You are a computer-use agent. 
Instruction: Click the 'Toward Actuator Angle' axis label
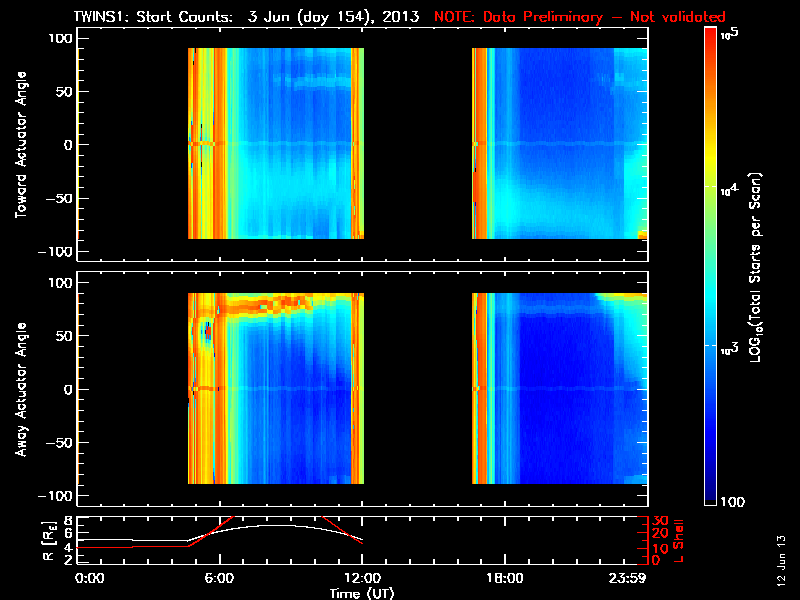point(20,144)
